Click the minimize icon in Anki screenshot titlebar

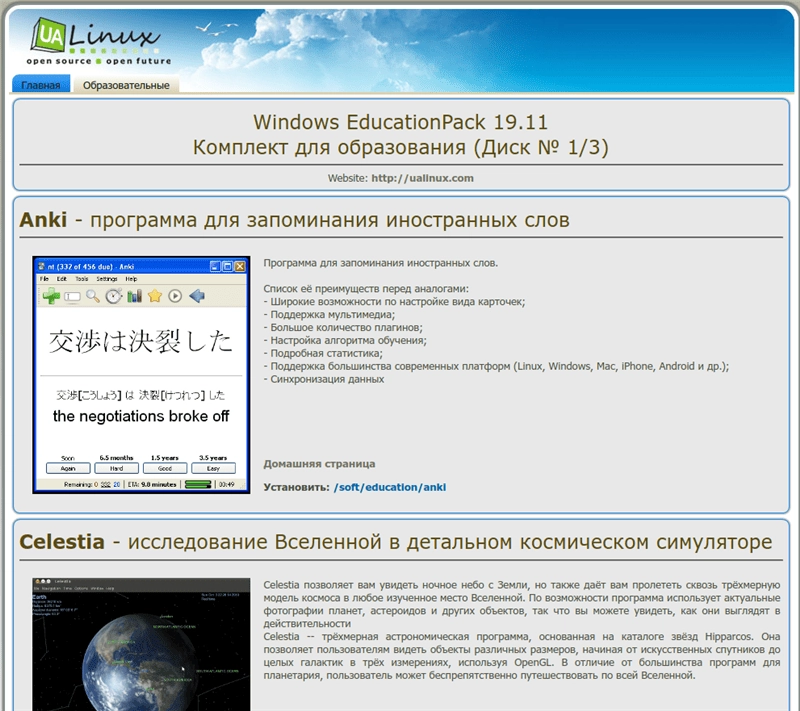pos(215,266)
